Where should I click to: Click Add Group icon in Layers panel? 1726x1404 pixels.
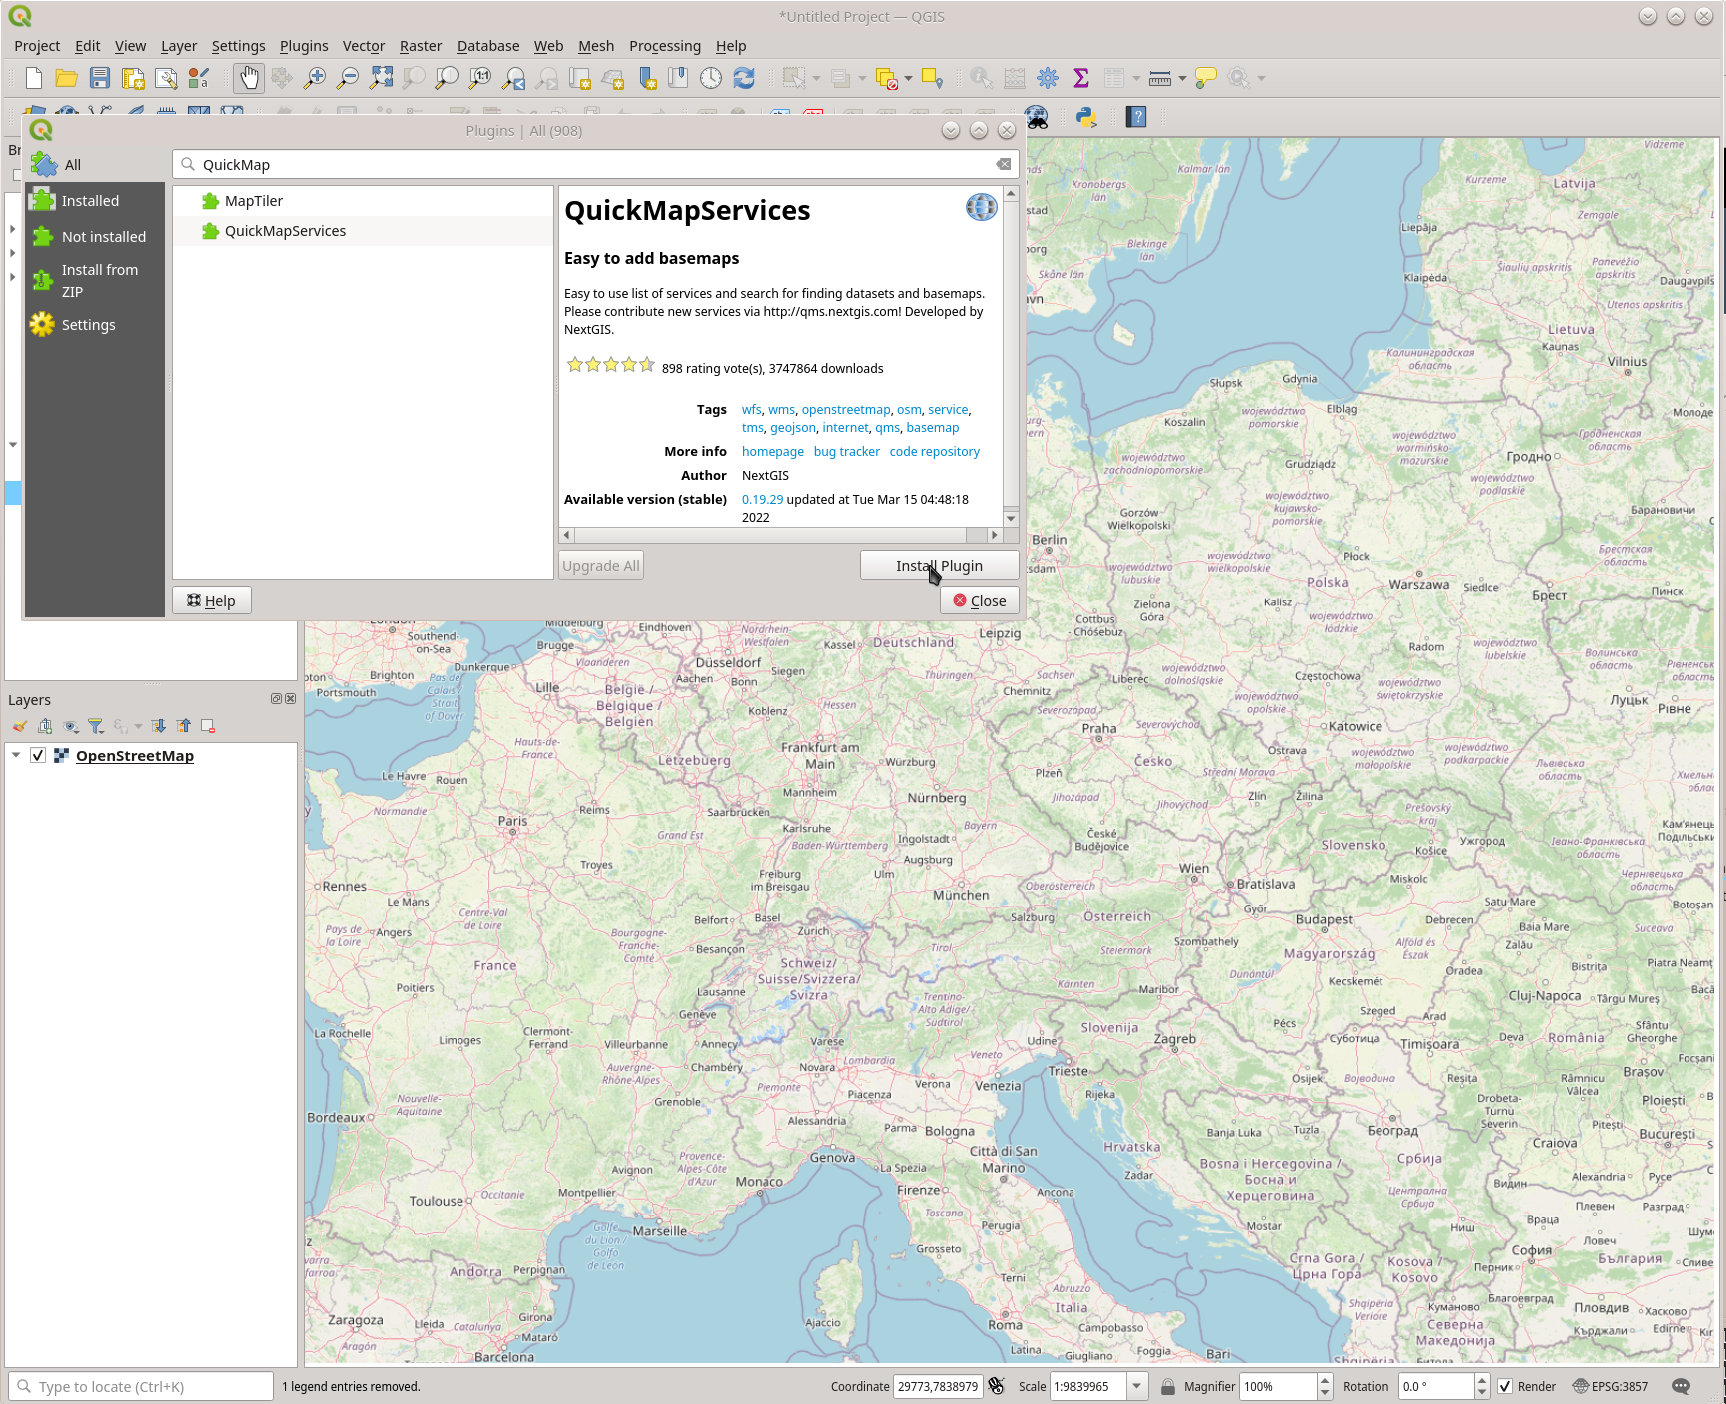click(x=45, y=726)
